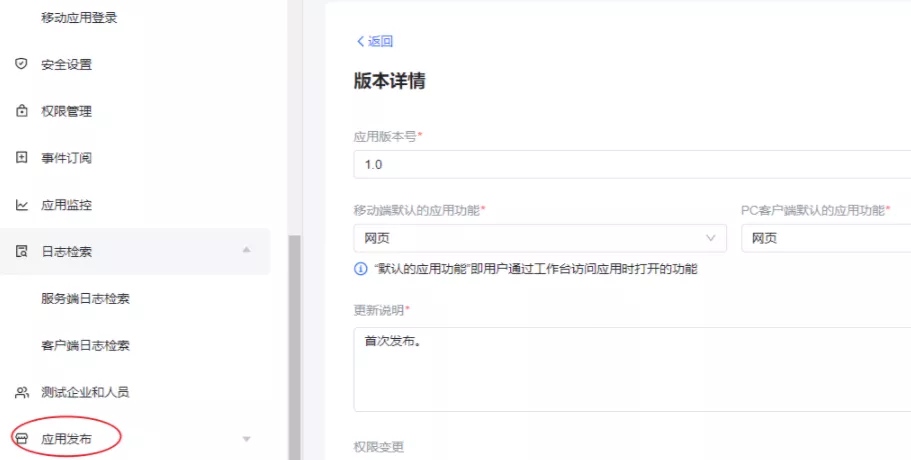Open the 移动端默认的应用功能 dropdown
The width and height of the screenshot is (911, 460).
(540, 238)
